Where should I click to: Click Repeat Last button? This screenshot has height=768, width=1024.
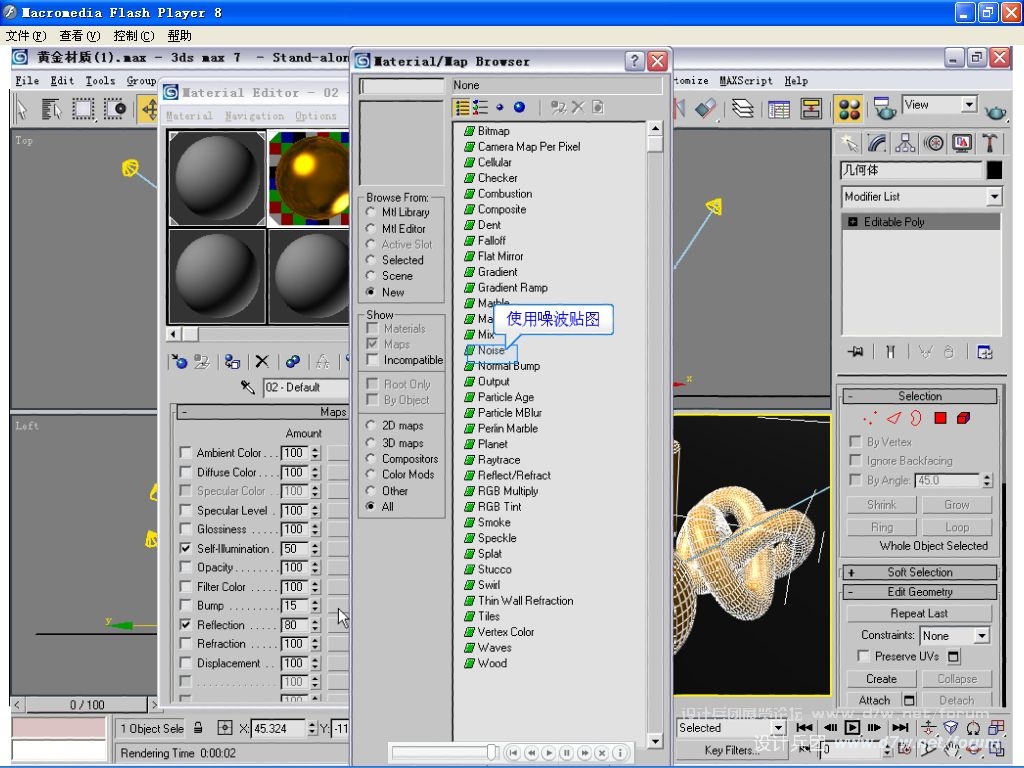point(919,613)
